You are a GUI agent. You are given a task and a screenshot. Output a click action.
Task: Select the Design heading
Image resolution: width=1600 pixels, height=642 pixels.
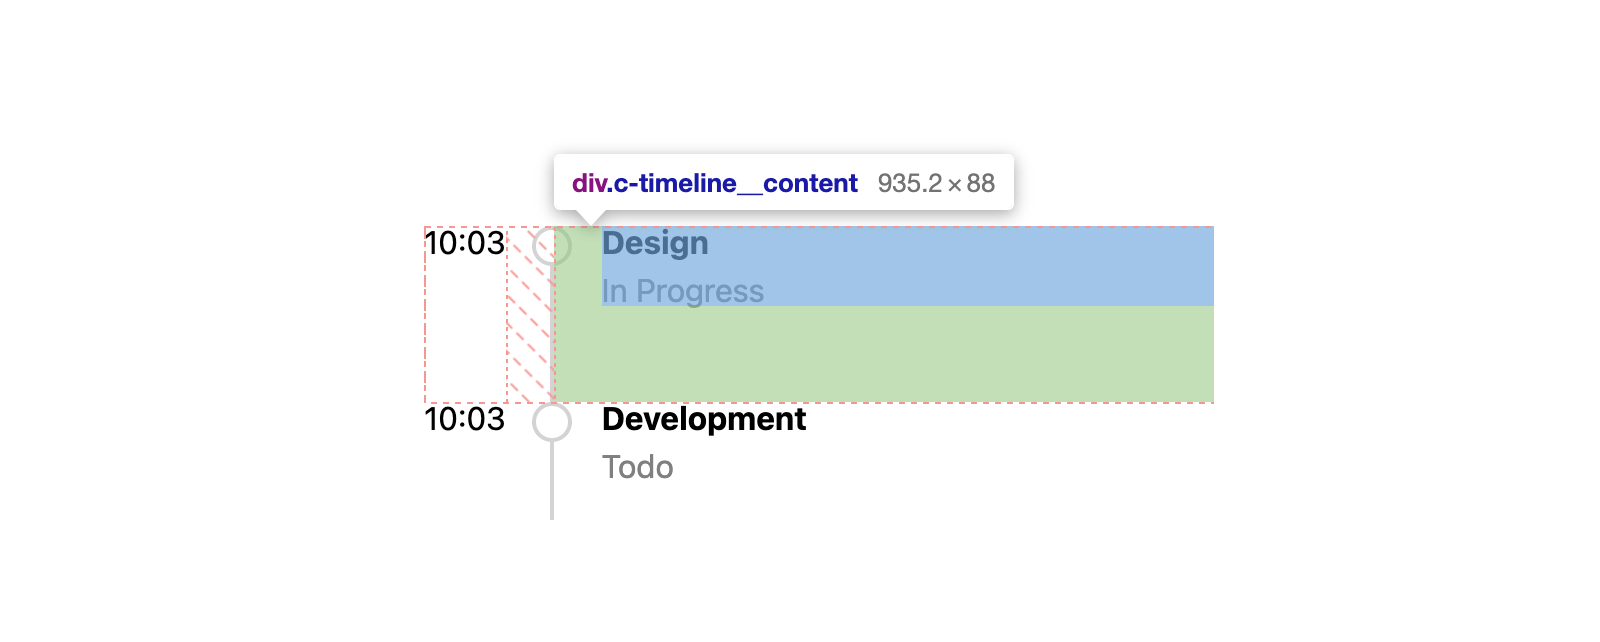(x=655, y=243)
